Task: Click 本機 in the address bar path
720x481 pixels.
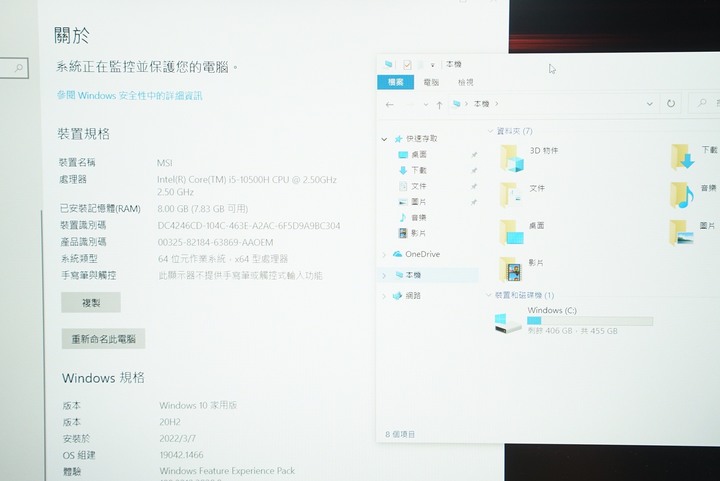Action: (481, 104)
